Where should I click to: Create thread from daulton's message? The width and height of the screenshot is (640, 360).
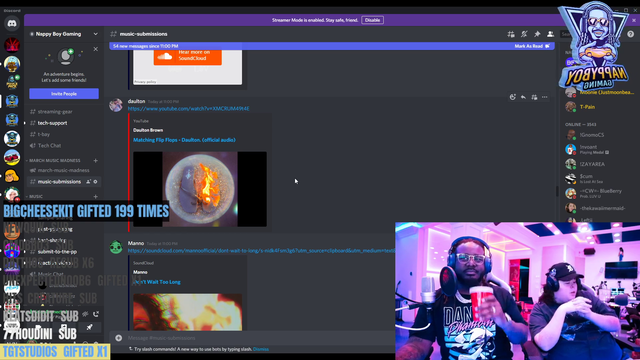coord(534,97)
